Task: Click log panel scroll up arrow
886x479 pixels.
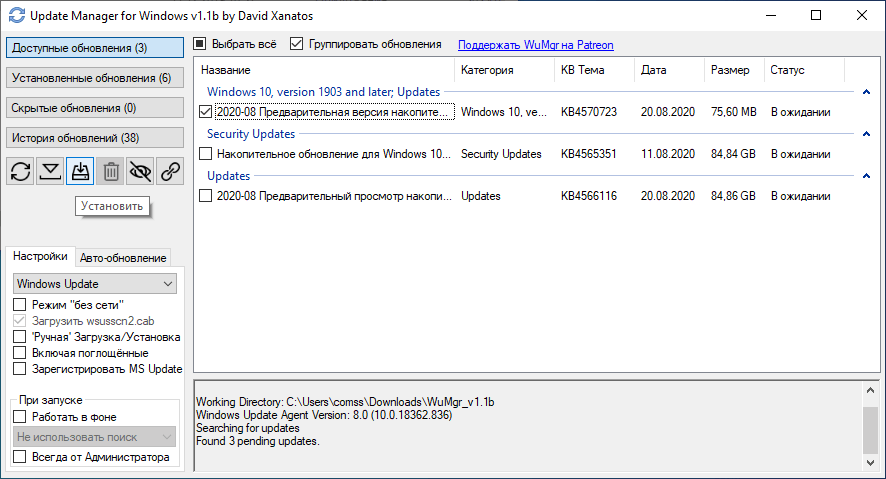Action: tap(870, 390)
